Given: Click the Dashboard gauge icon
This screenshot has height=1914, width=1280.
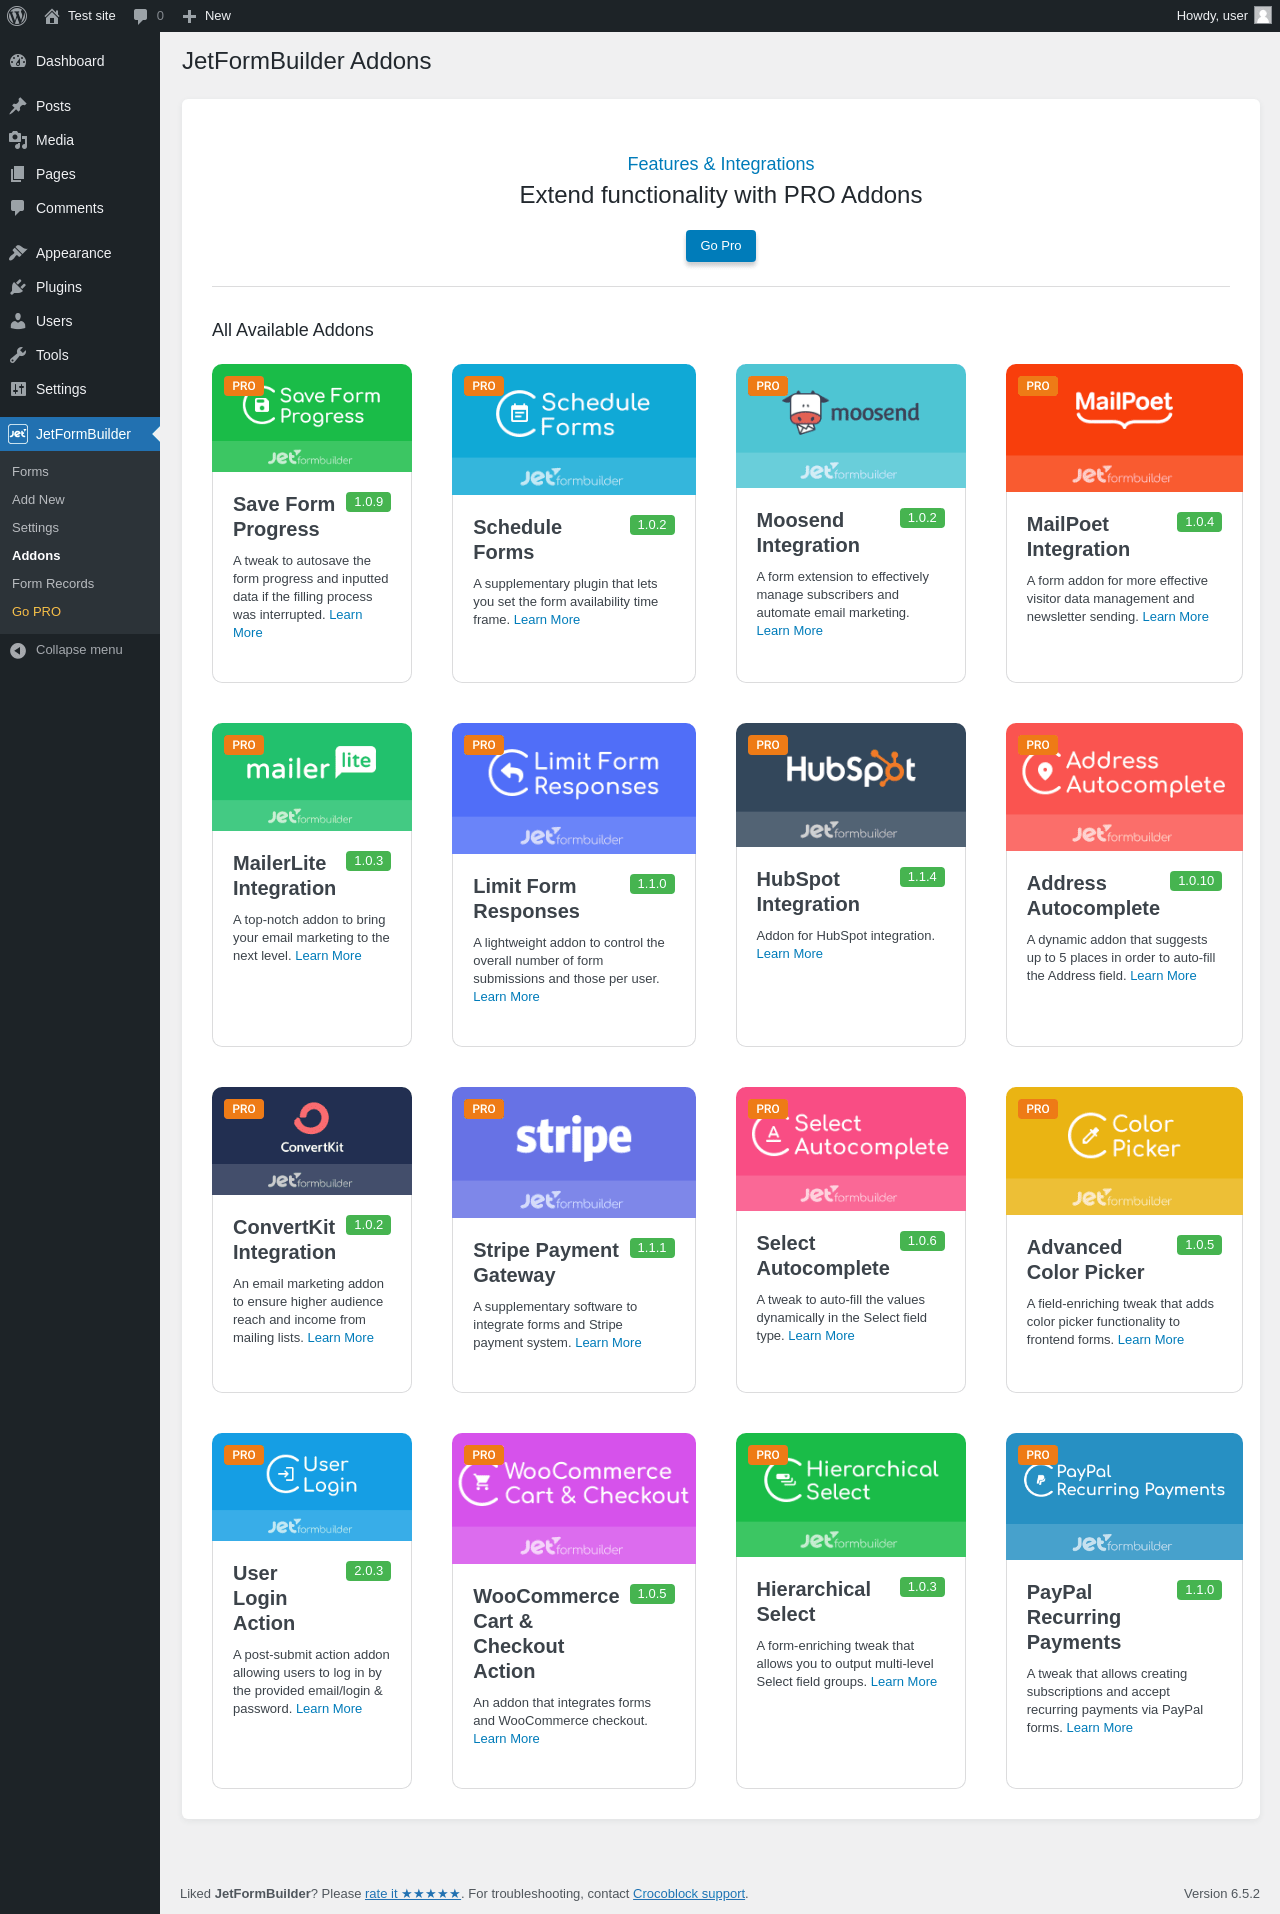Looking at the screenshot, I should [18, 61].
